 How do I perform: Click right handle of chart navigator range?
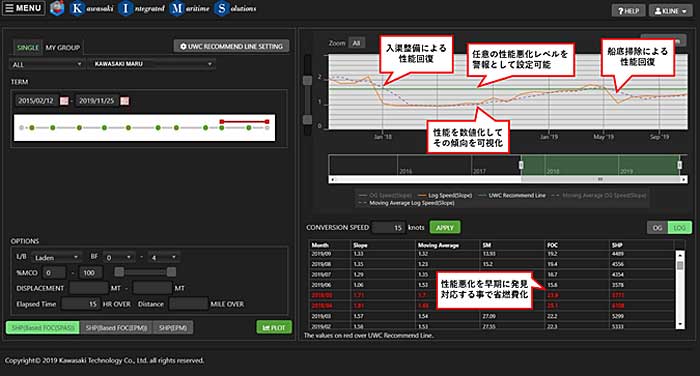point(679,165)
